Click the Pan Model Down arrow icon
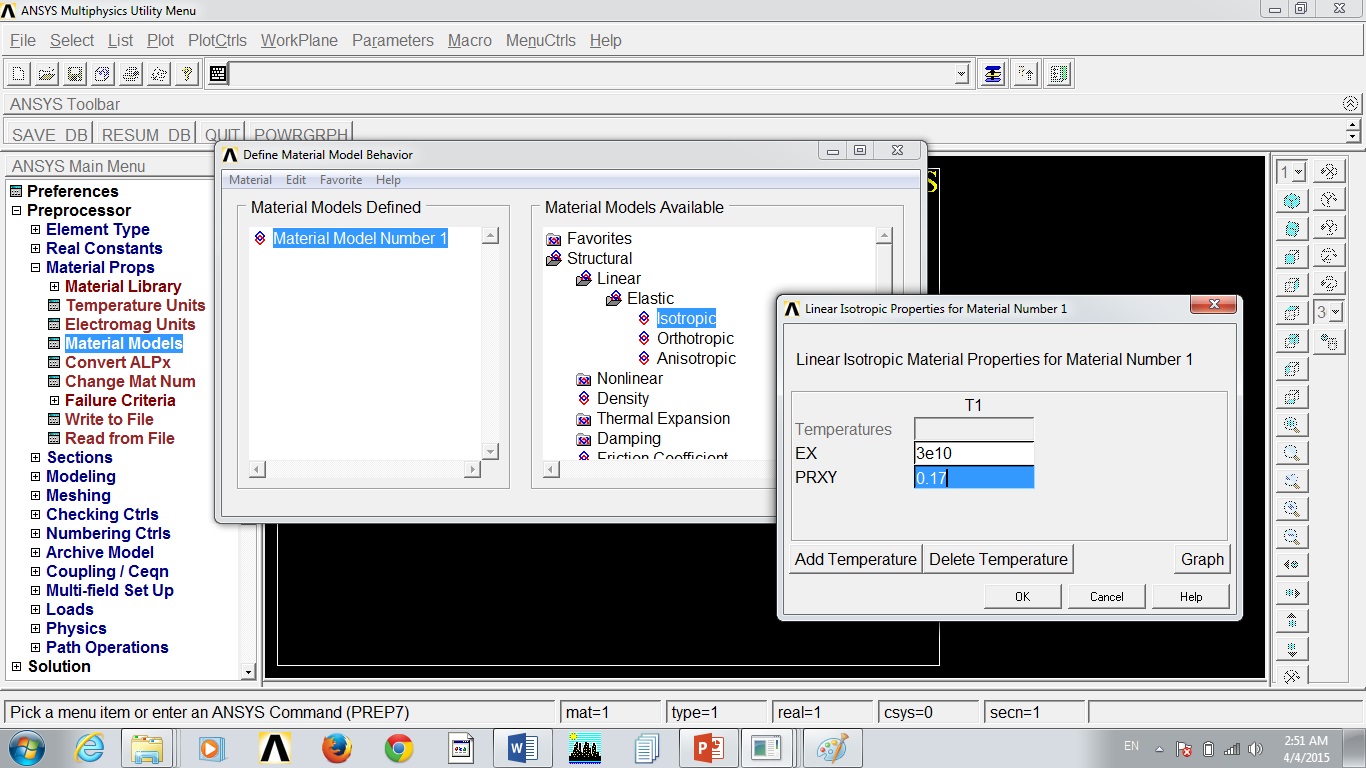This screenshot has width=1366, height=768. pyautogui.click(x=1292, y=649)
